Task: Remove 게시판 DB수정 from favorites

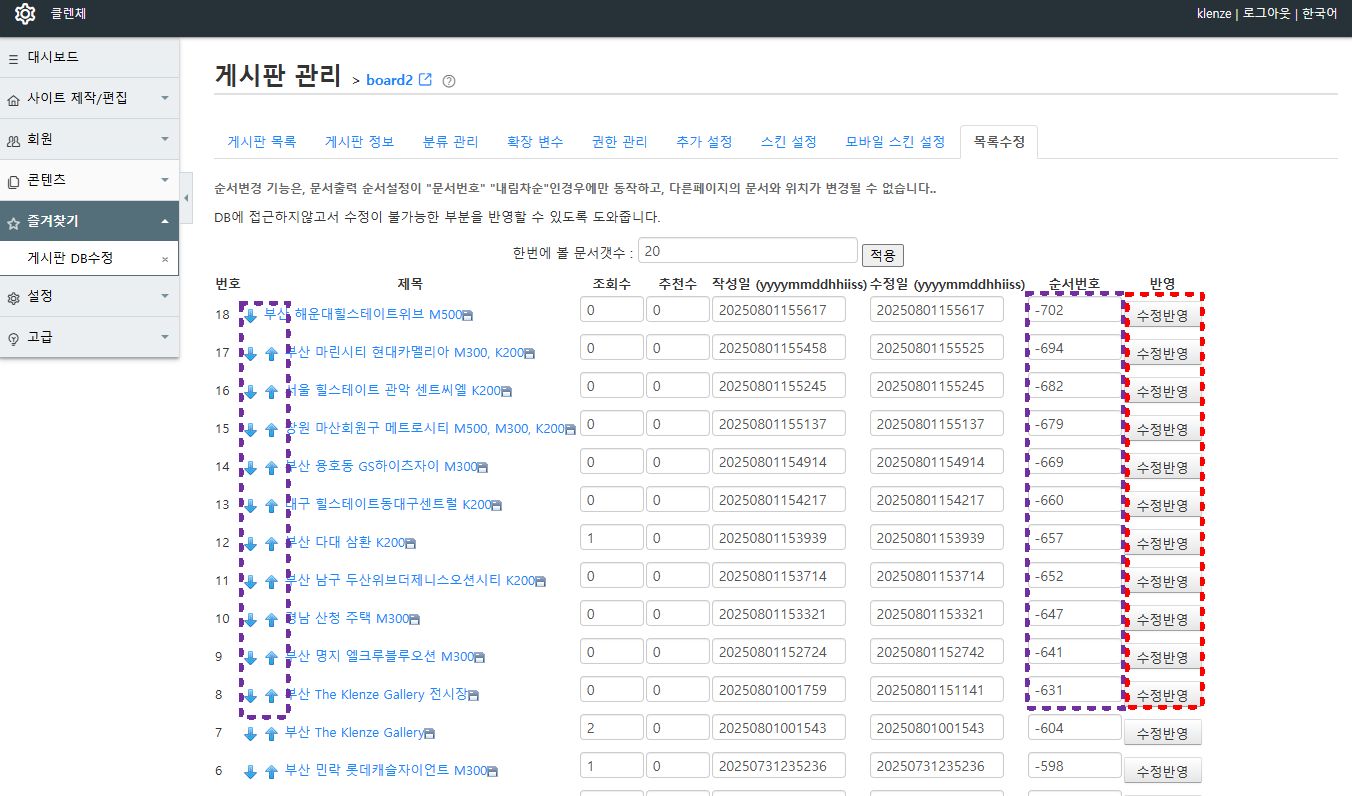Action: pos(165,259)
